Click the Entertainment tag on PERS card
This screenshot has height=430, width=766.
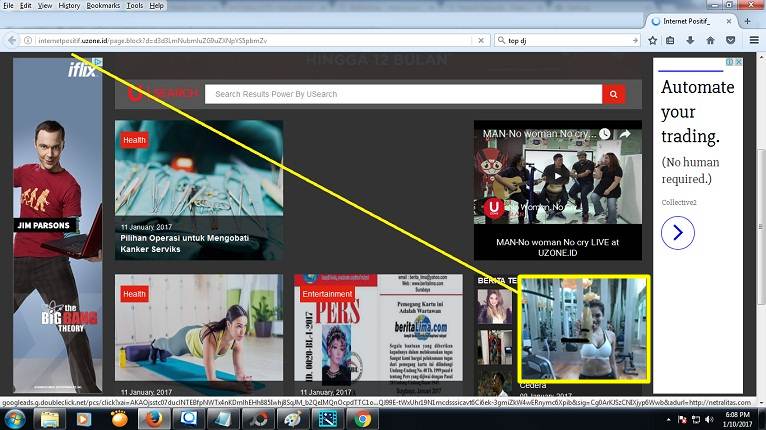point(327,294)
